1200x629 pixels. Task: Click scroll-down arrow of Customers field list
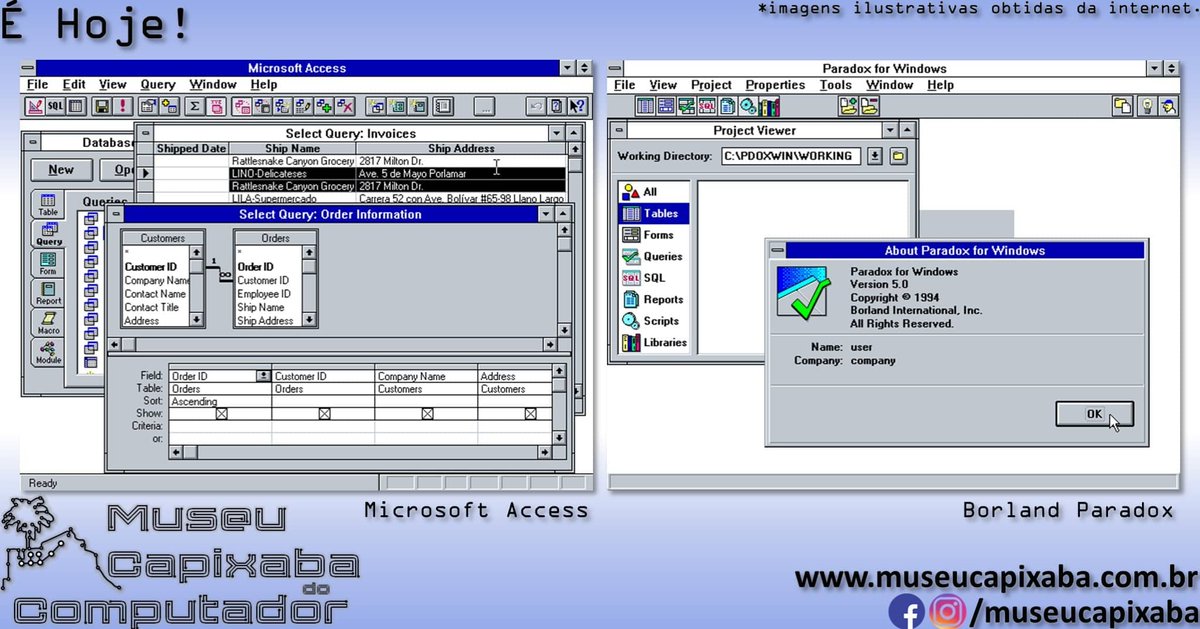click(197, 320)
